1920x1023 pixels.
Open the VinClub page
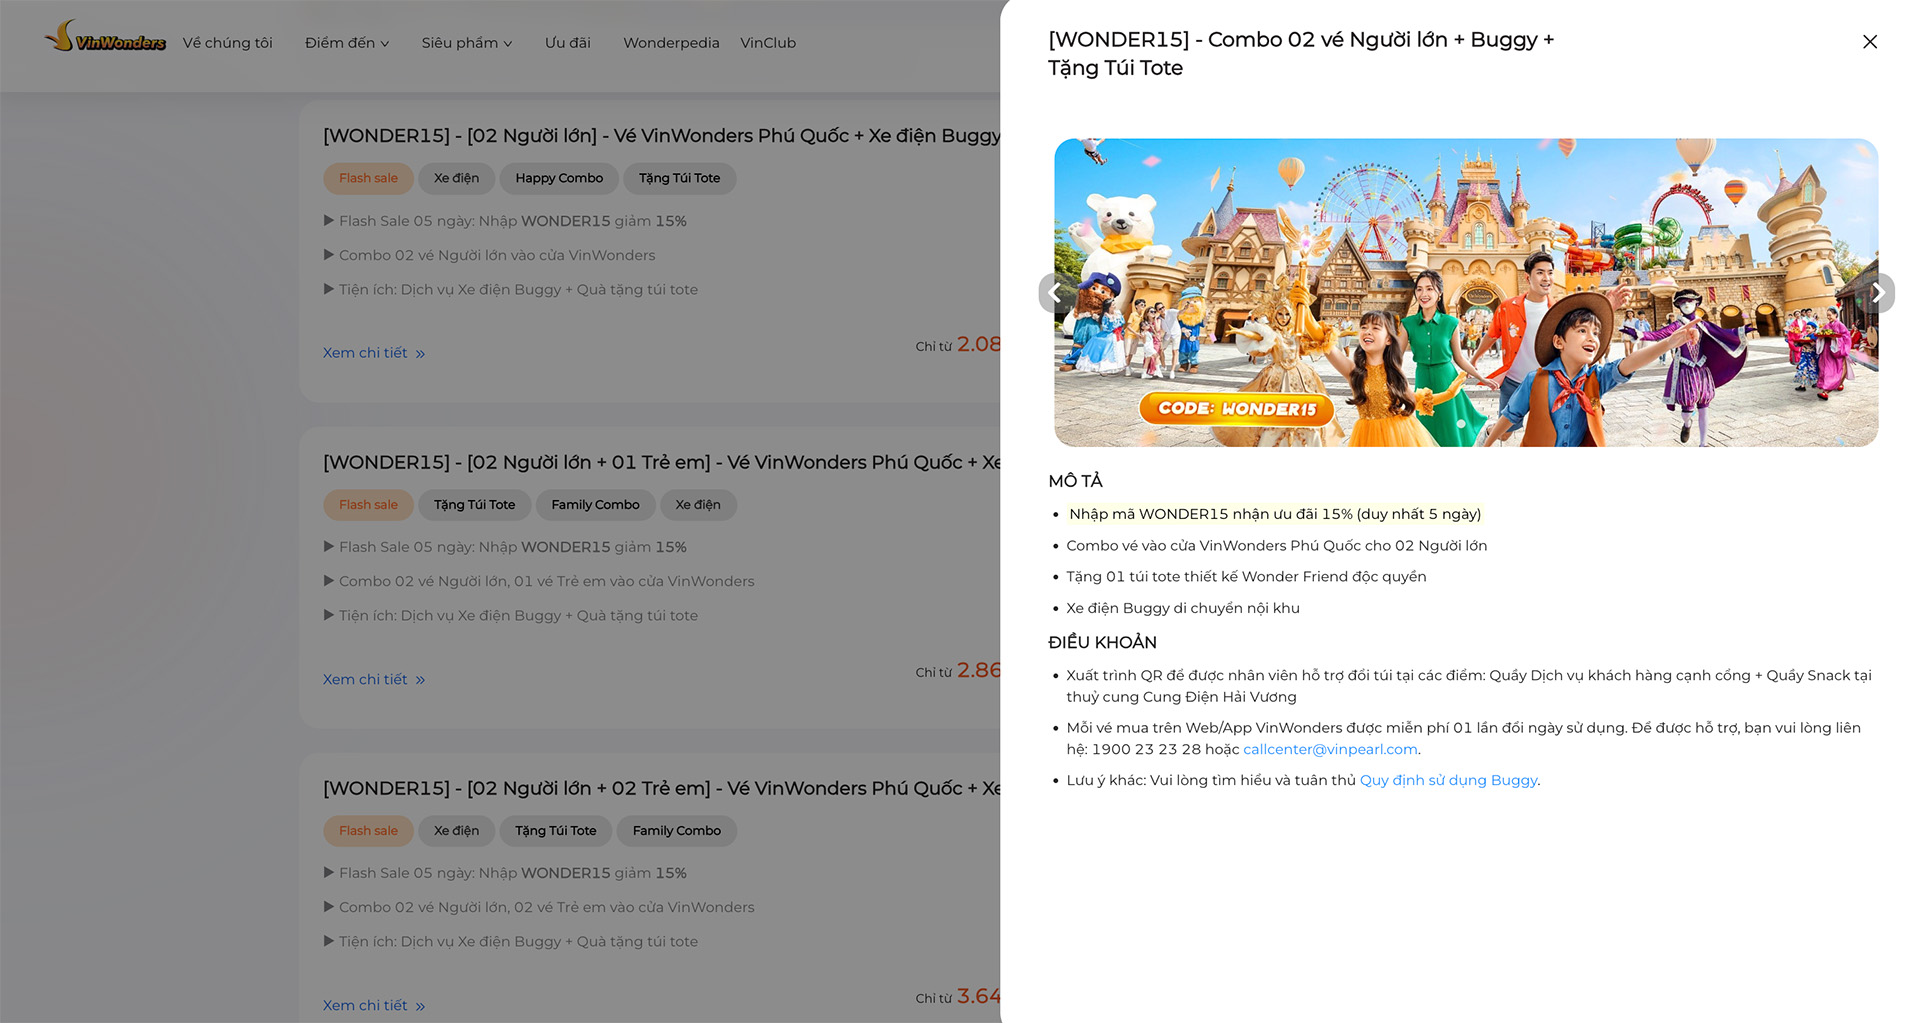coord(768,43)
